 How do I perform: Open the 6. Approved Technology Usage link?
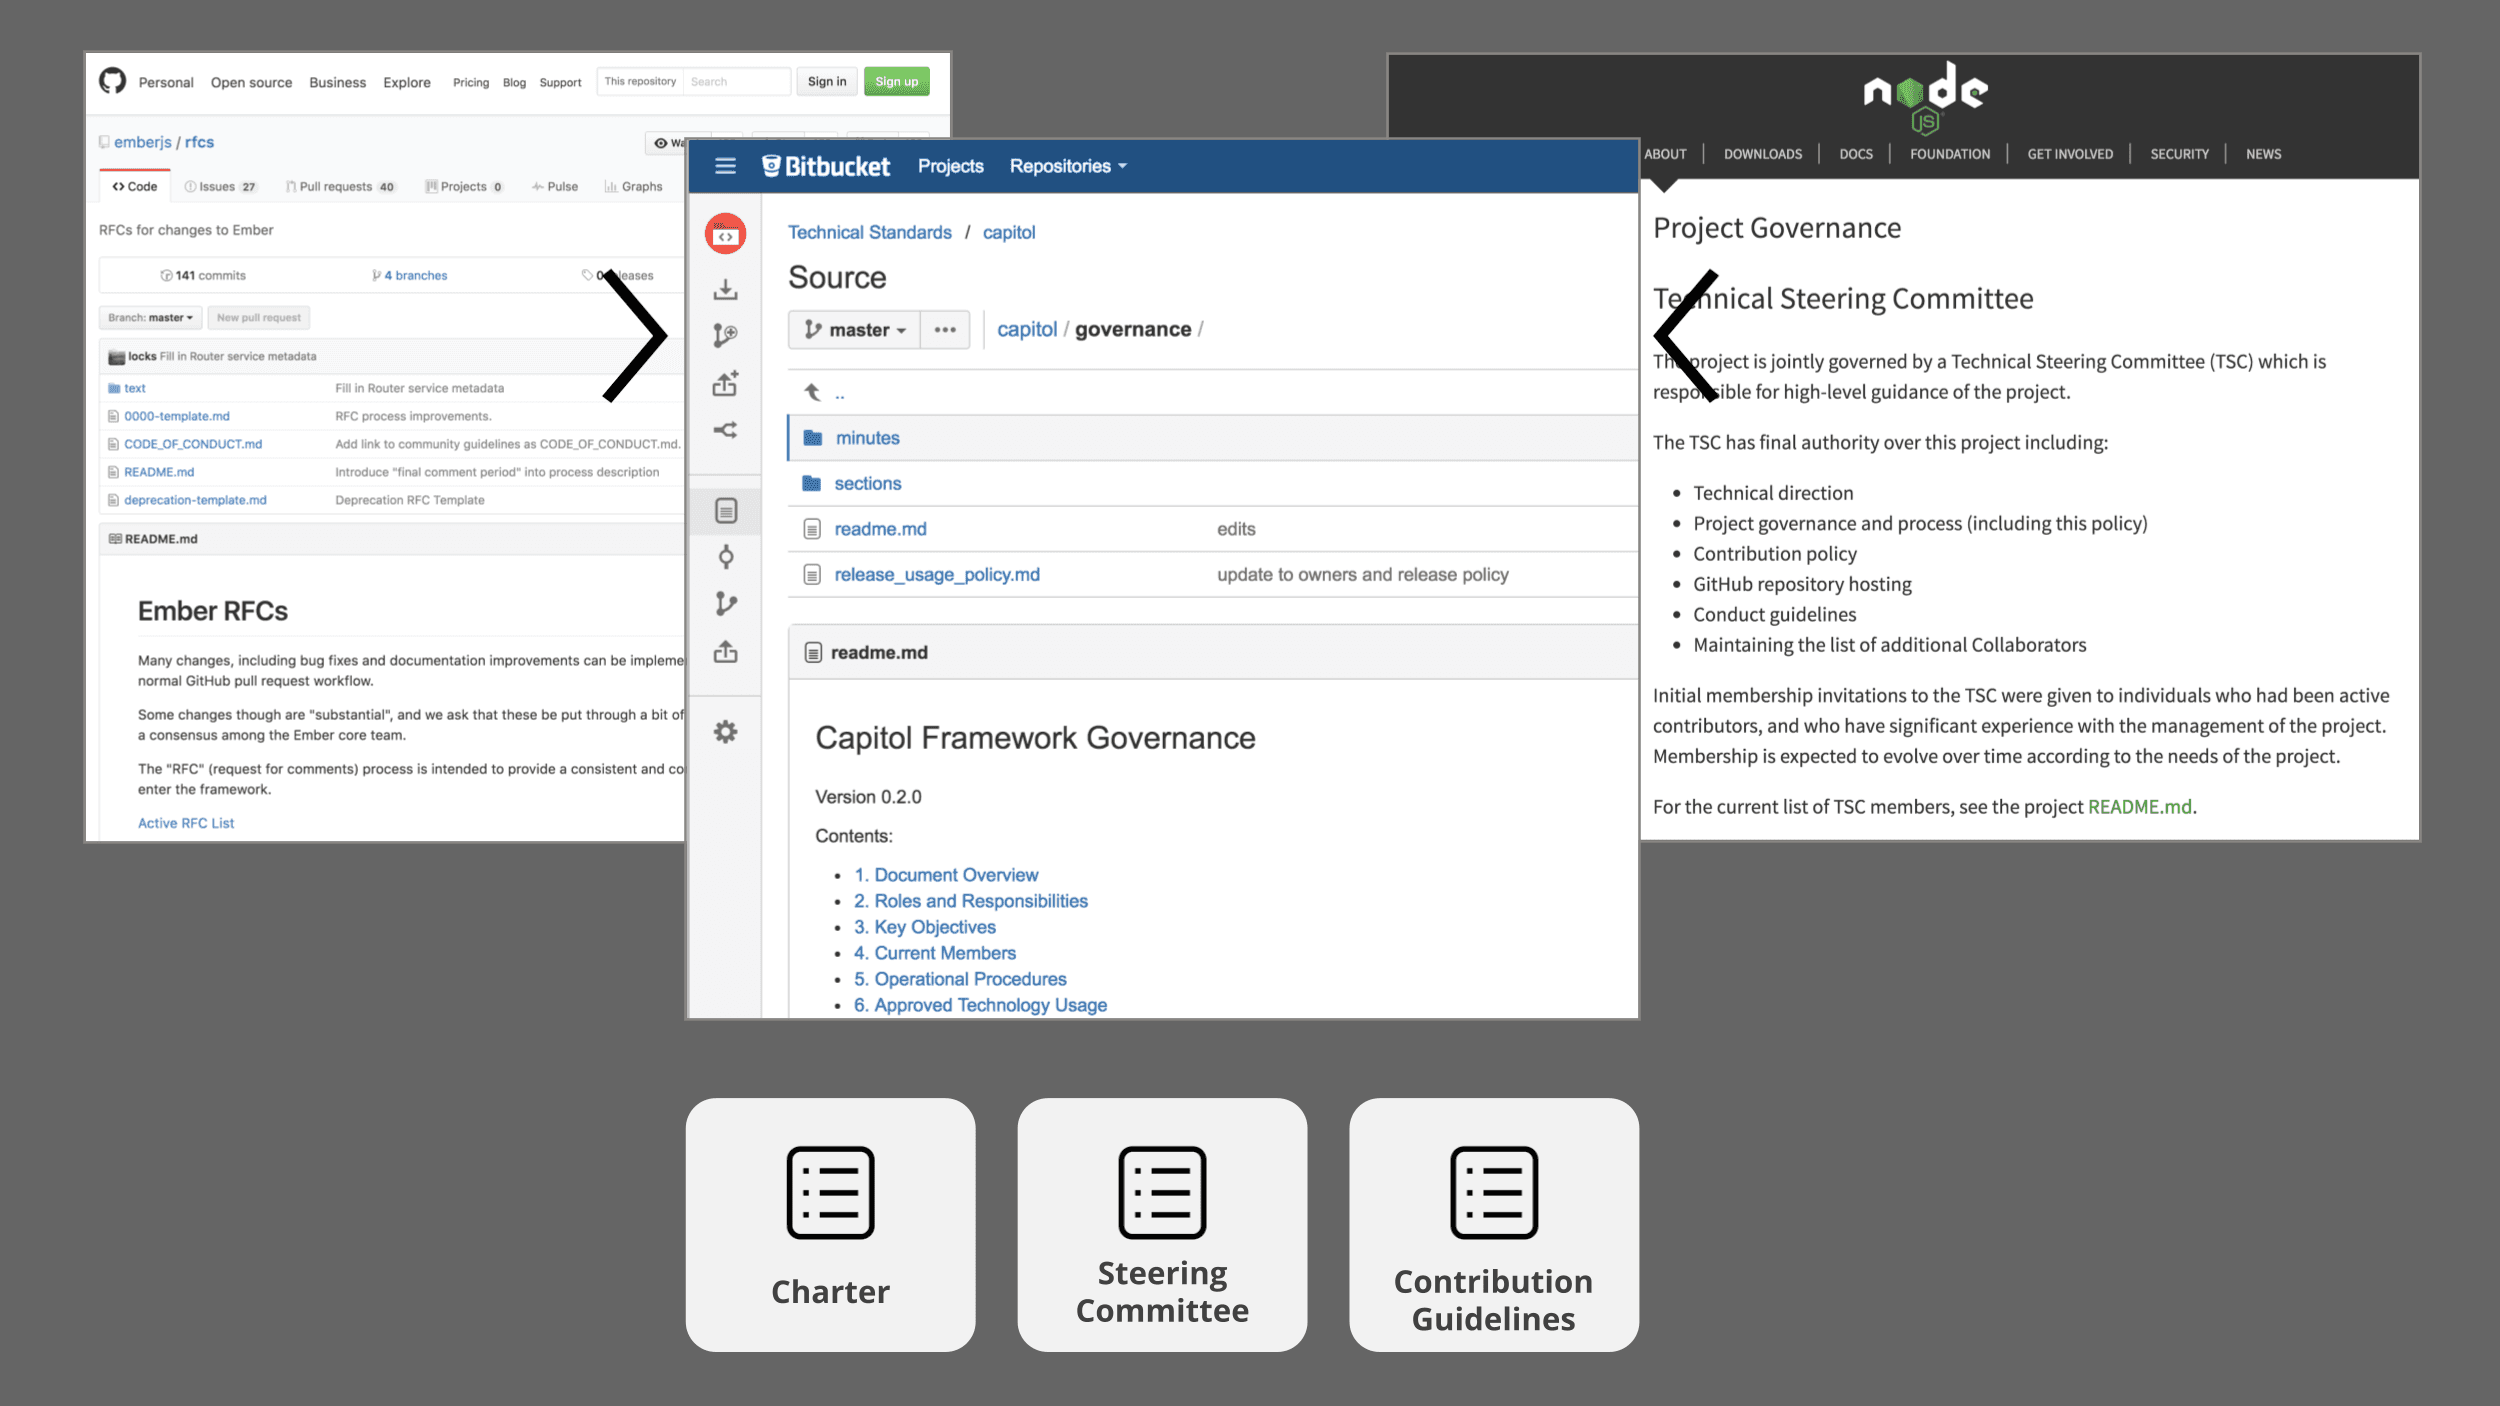980,1005
